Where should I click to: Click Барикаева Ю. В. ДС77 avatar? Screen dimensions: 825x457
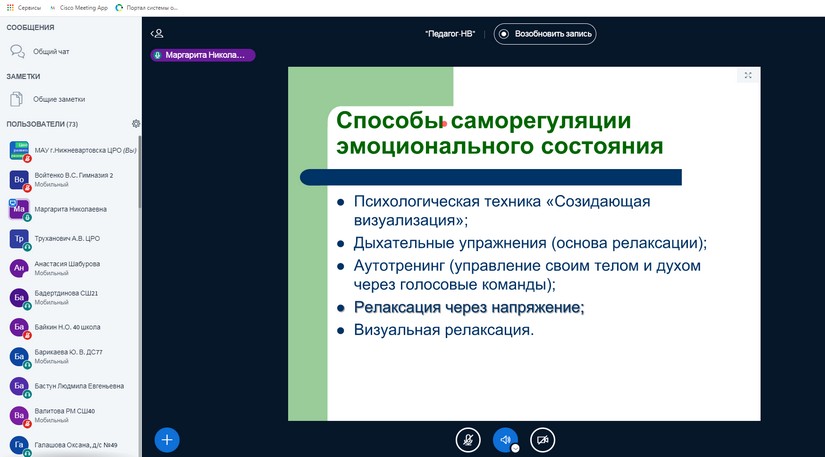click(19, 357)
